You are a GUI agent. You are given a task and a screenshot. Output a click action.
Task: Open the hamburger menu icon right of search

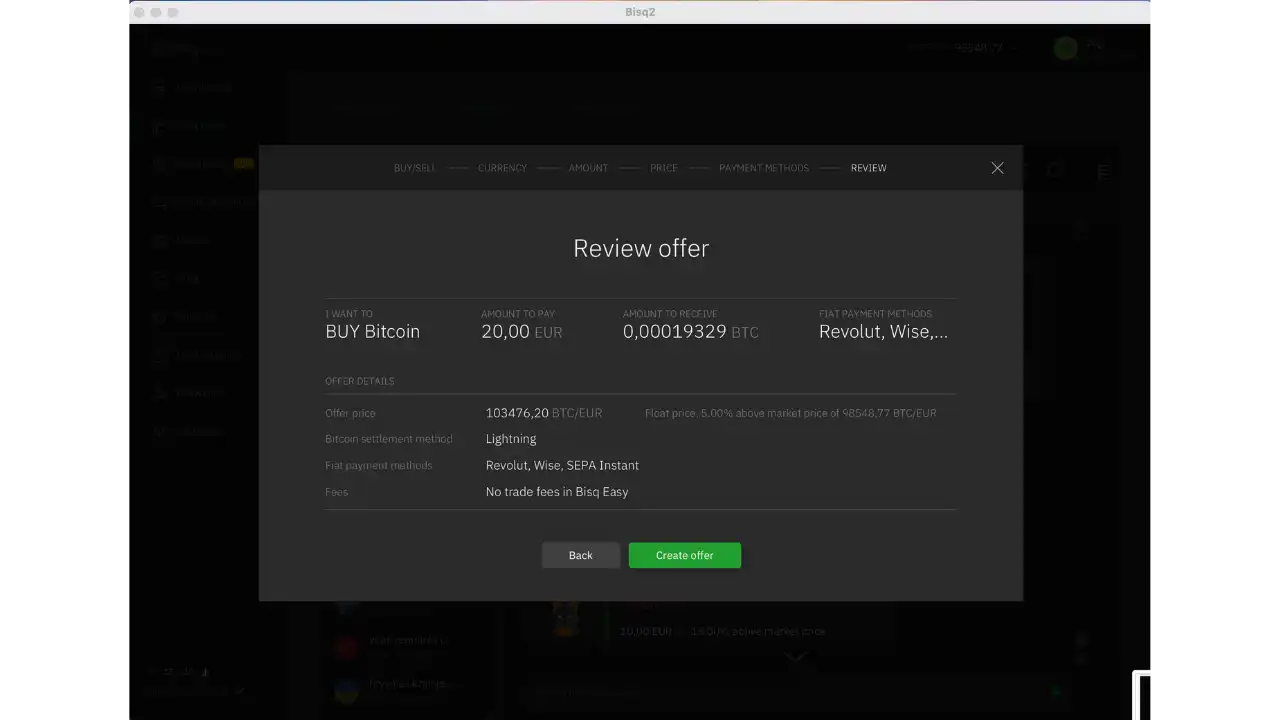1104,172
